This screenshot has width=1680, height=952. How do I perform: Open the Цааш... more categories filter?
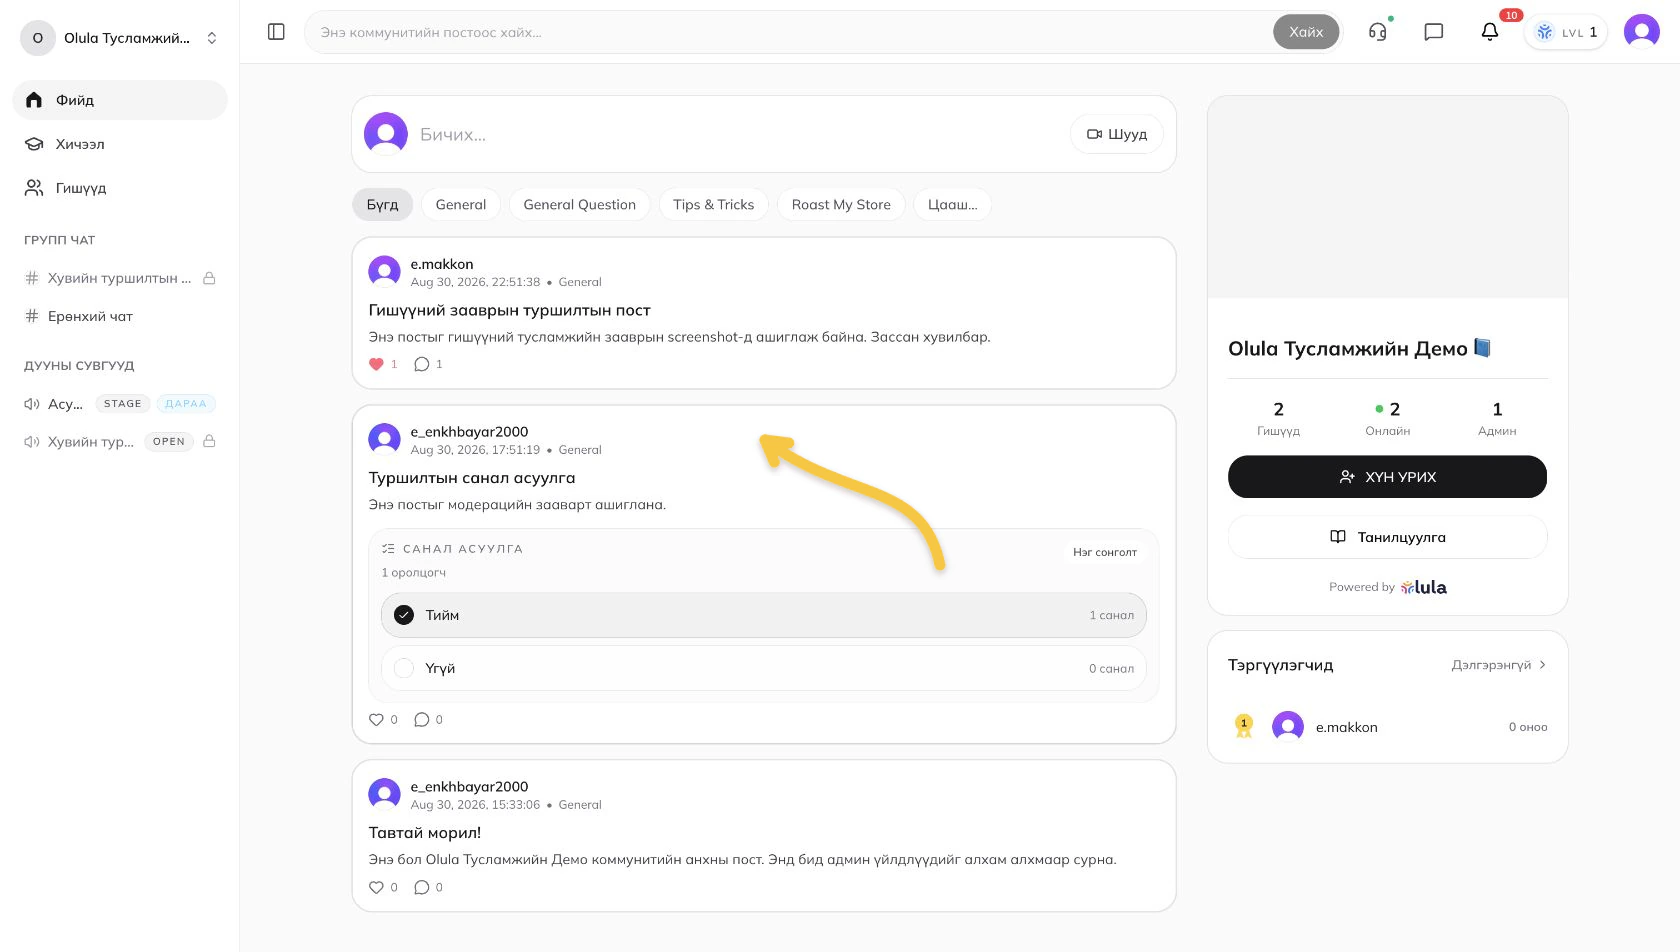(x=952, y=204)
